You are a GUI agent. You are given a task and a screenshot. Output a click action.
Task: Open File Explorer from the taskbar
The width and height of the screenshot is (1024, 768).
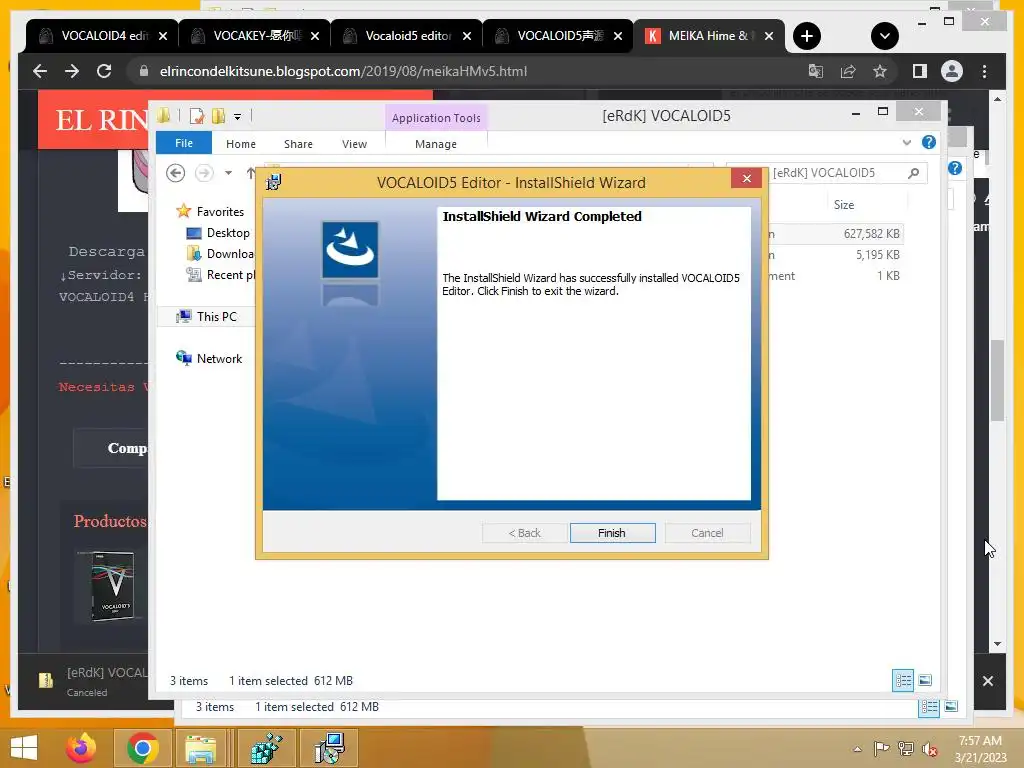(200, 748)
